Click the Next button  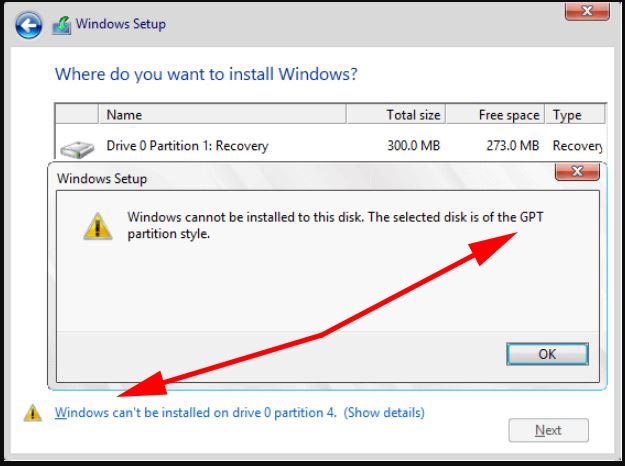point(548,430)
